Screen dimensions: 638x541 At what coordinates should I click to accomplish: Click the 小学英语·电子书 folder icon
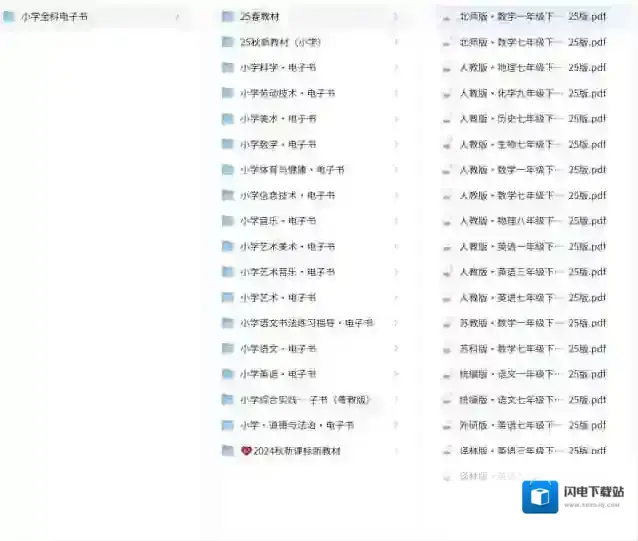click(228, 374)
